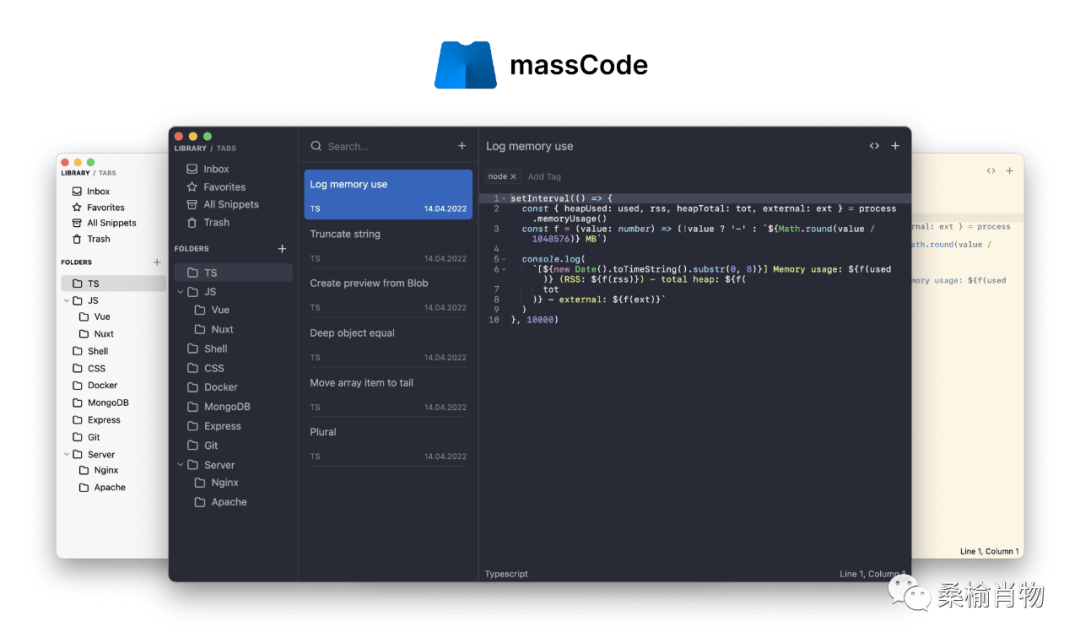Add a new snippet with the plus icon beside search
The image size is (1080, 643).
[462, 146]
